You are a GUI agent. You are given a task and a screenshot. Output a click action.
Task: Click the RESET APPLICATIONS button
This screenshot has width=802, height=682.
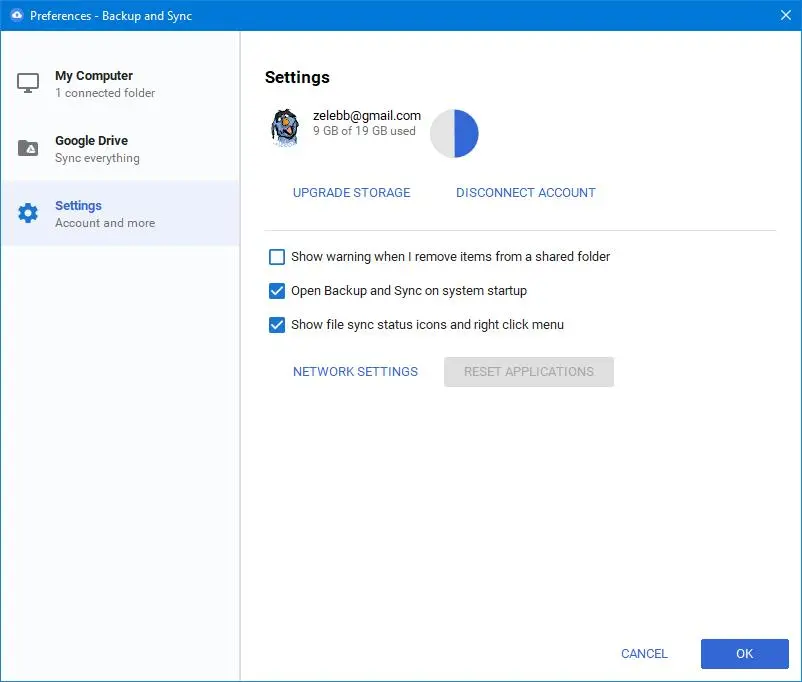tap(529, 372)
